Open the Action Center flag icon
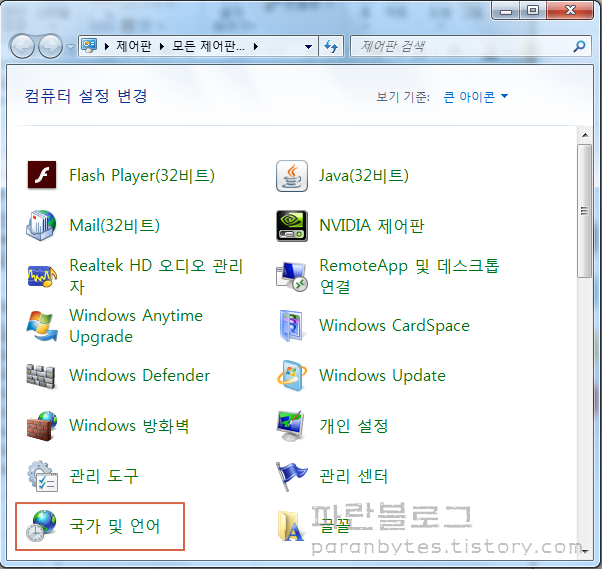This screenshot has width=602, height=569. 291,476
